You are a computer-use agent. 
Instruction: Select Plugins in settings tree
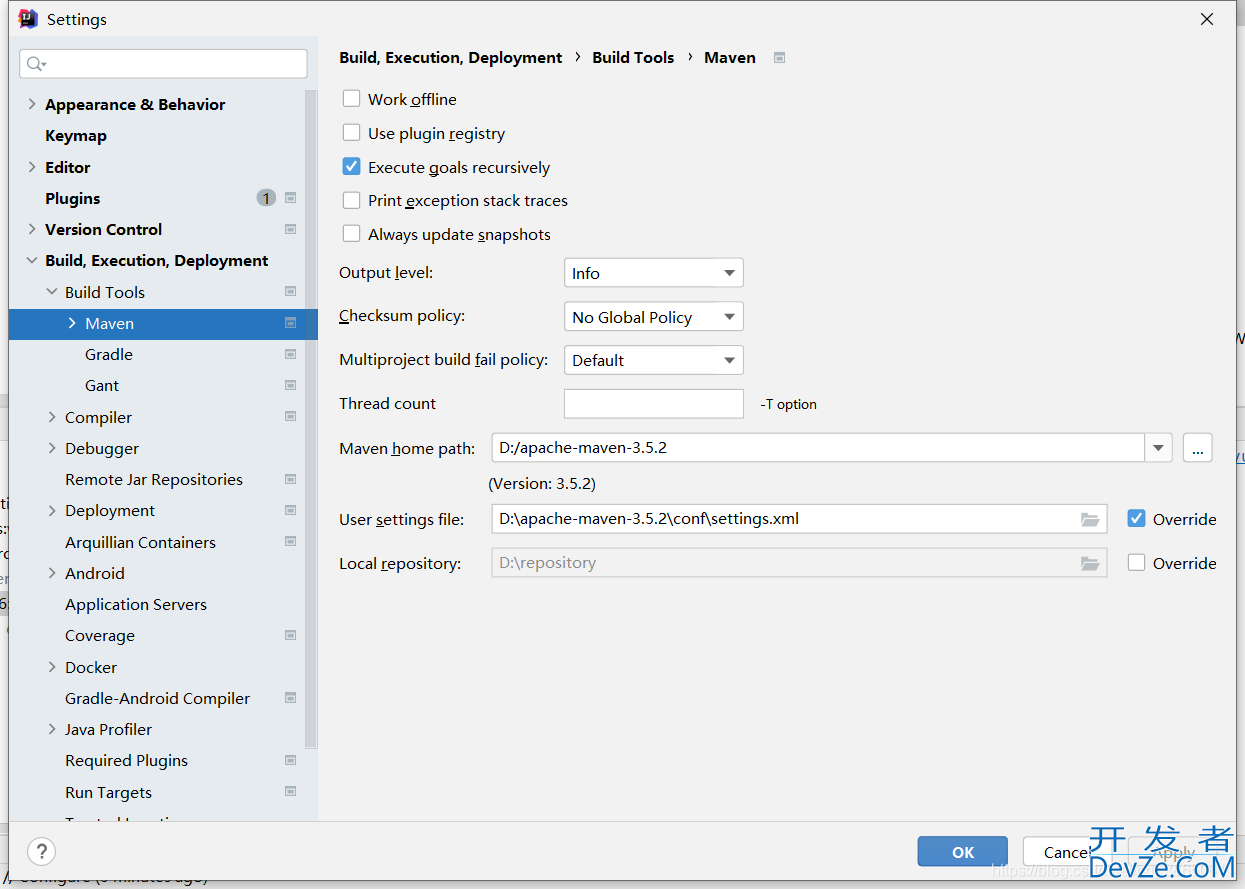[x=73, y=198]
